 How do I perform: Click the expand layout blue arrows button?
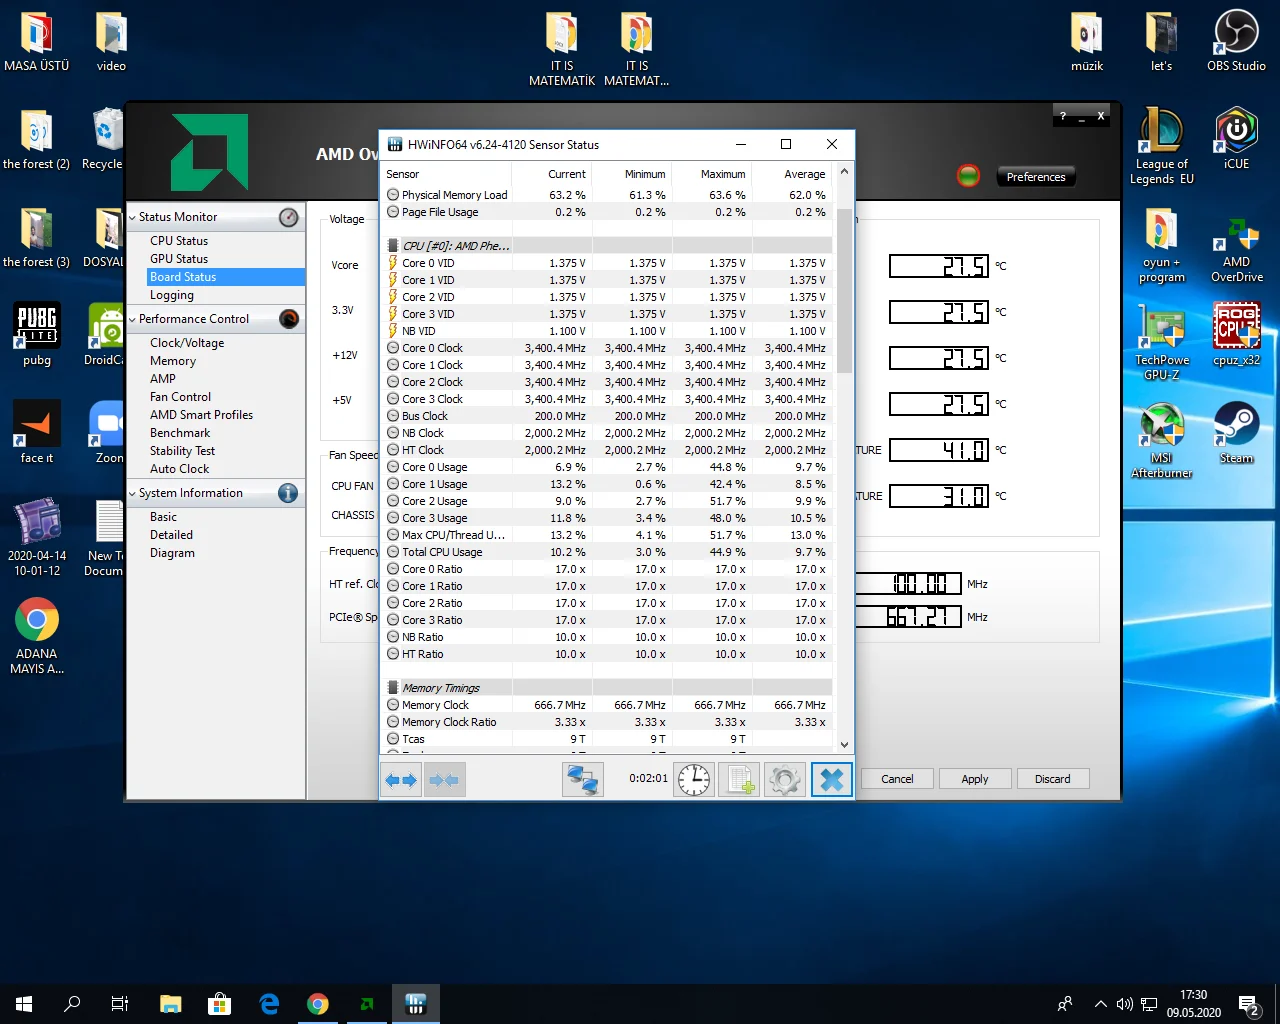(401, 780)
